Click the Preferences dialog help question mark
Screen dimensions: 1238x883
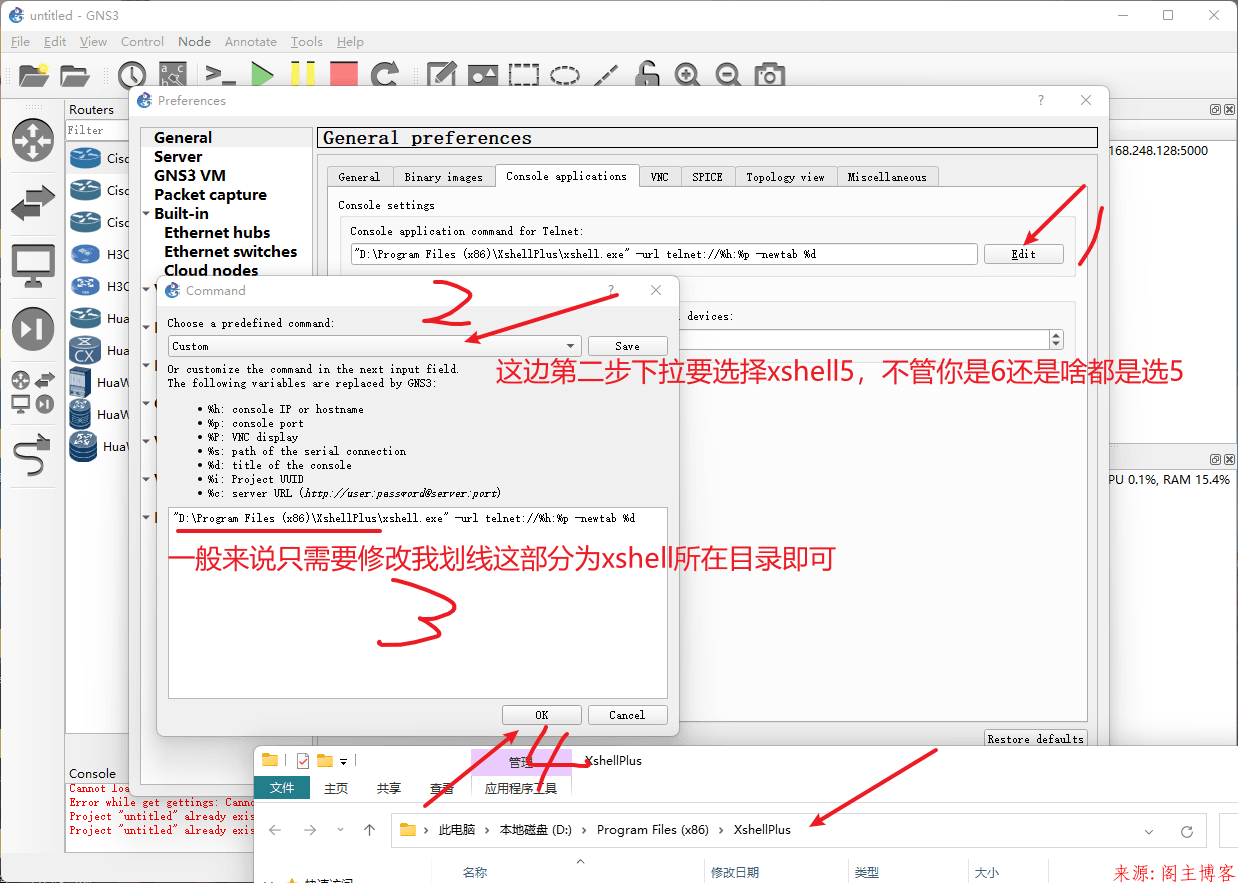(x=1041, y=100)
